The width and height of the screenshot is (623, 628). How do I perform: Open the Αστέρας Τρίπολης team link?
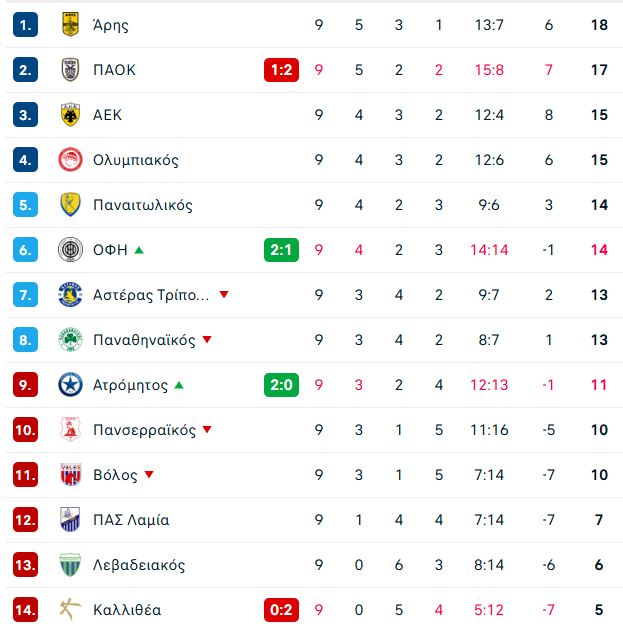click(151, 295)
